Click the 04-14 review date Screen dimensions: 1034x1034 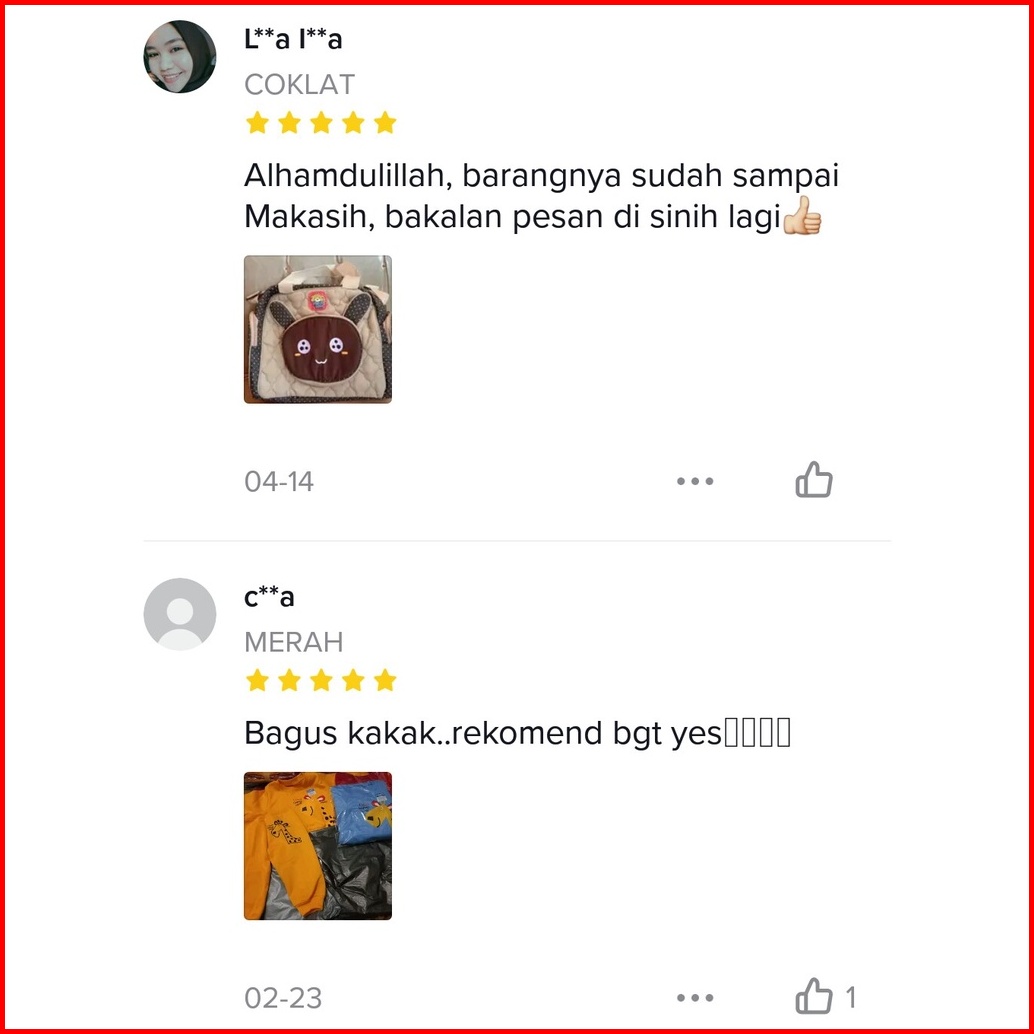click(x=279, y=481)
